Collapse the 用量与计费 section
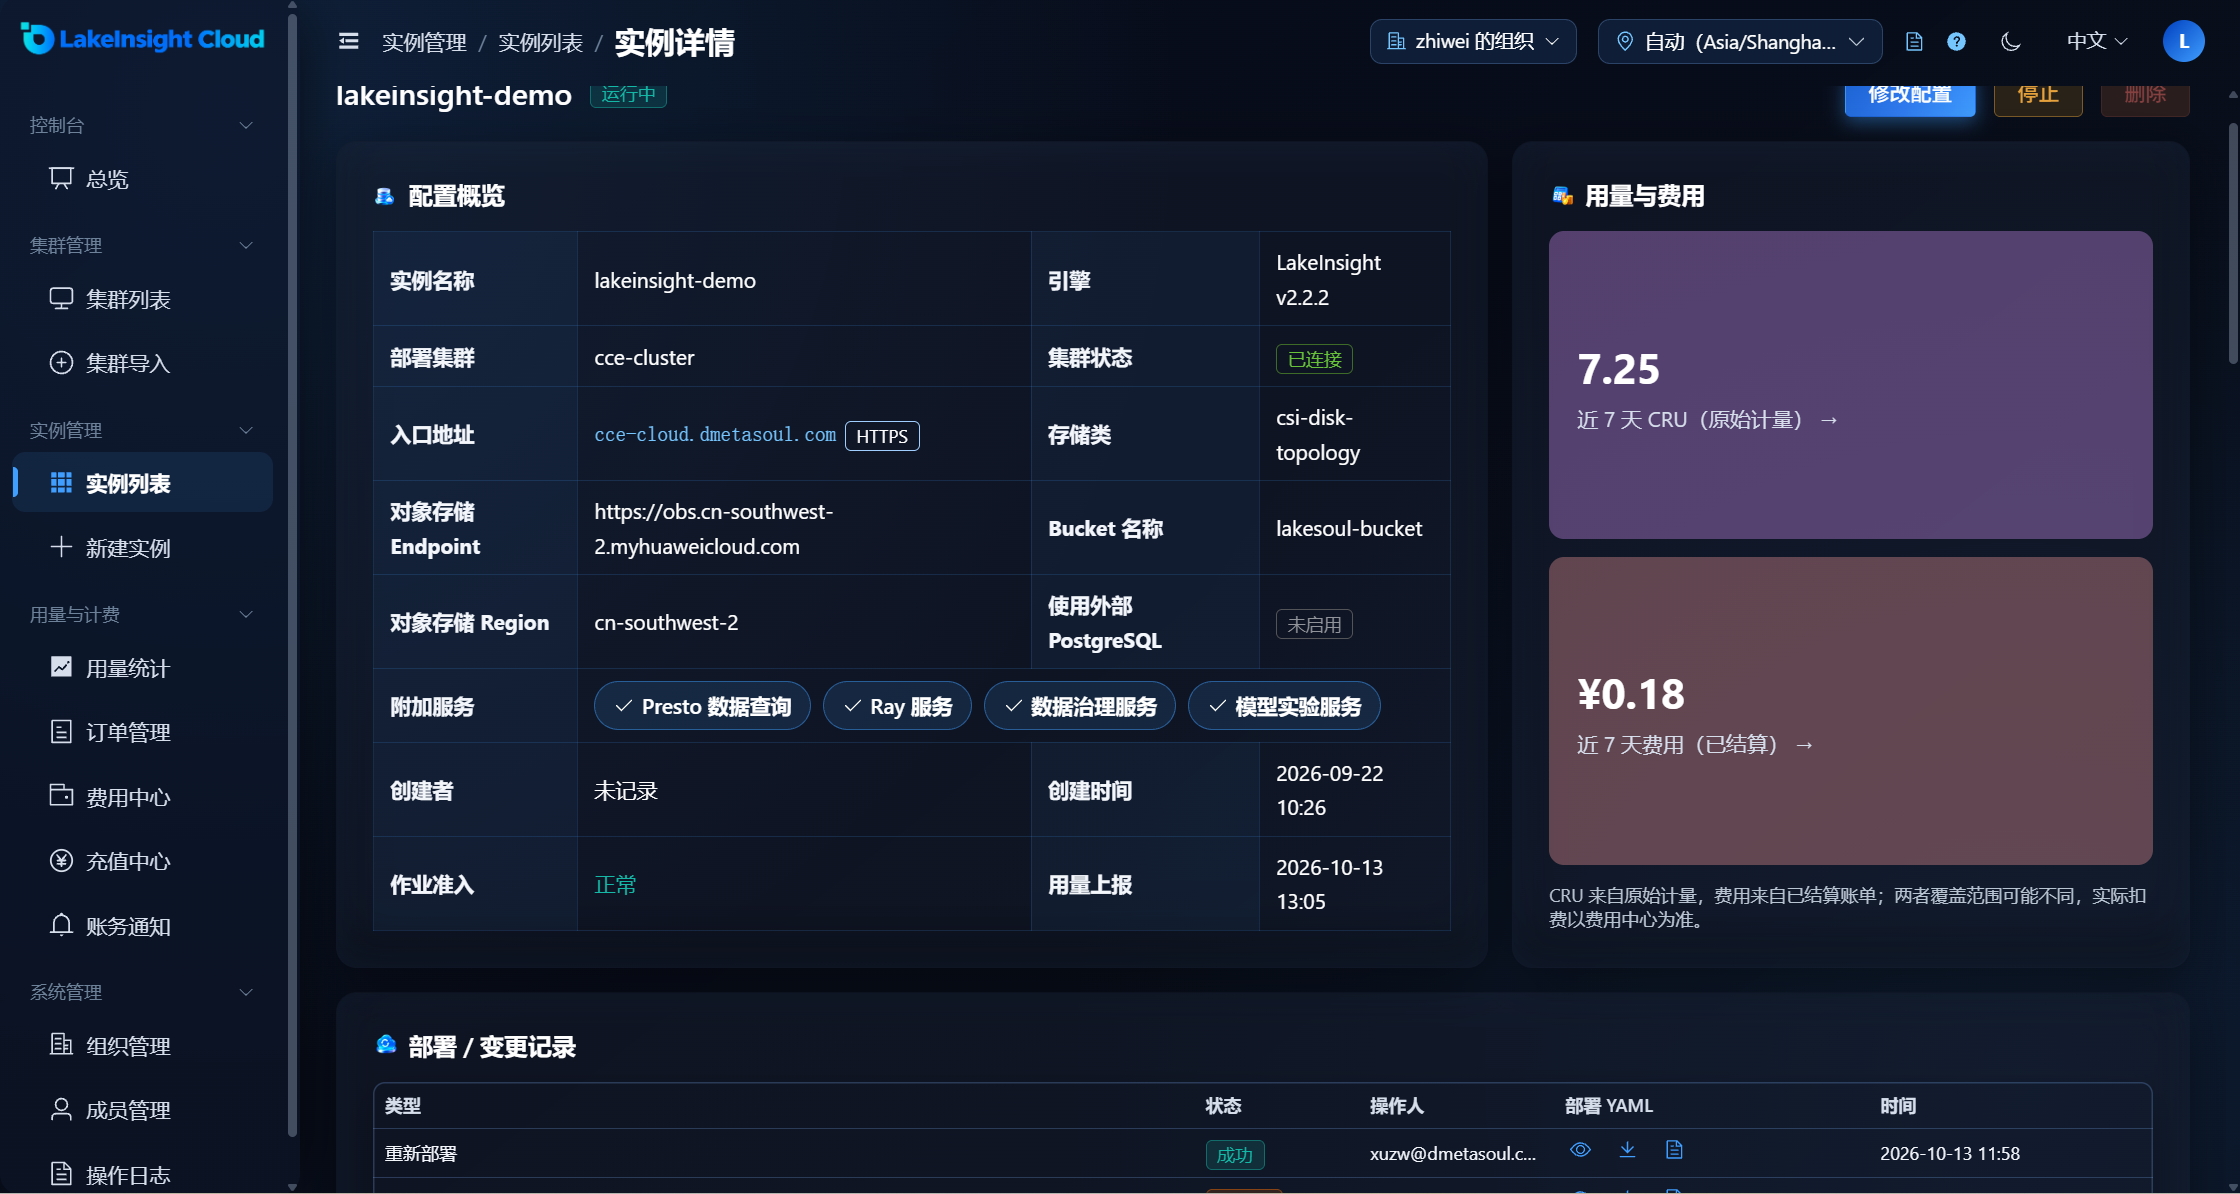The image size is (2240, 1194). click(x=142, y=614)
